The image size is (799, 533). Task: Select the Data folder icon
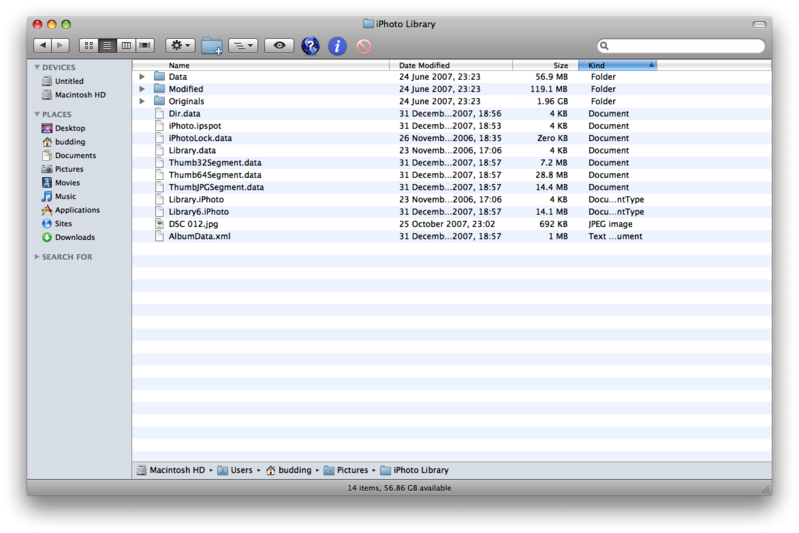159,76
